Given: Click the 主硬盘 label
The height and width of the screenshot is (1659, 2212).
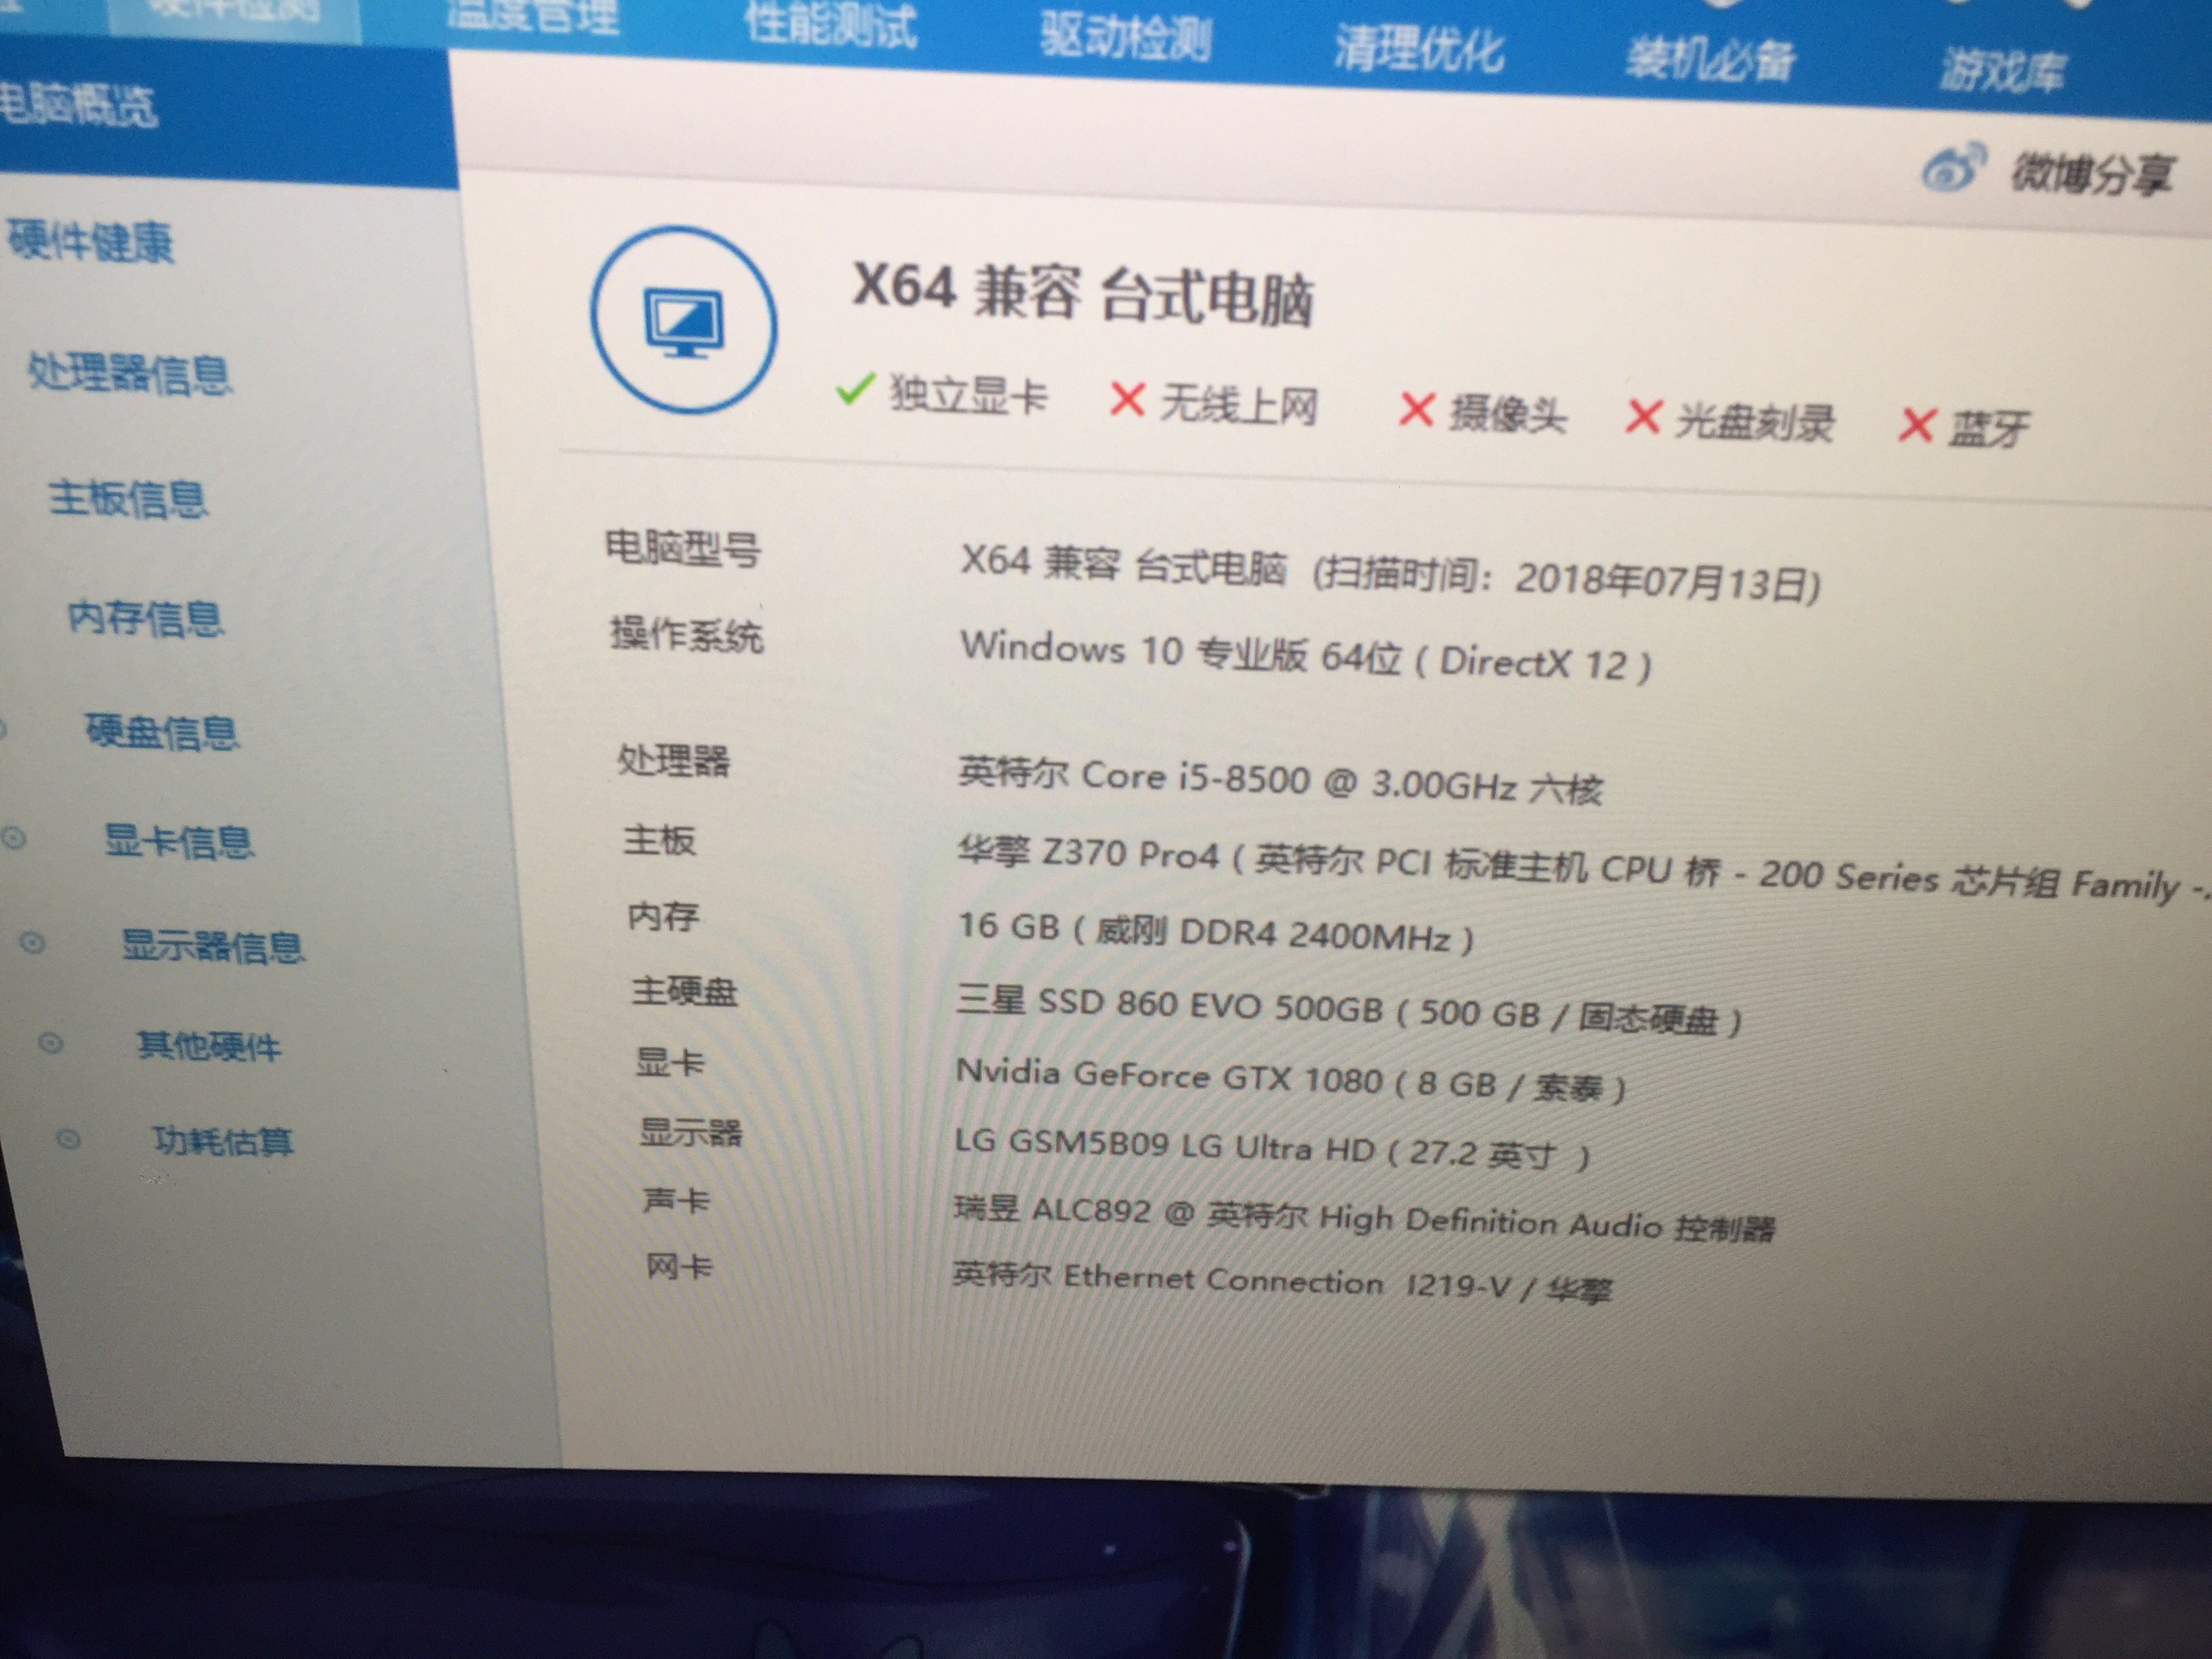Looking at the screenshot, I should 685,991.
